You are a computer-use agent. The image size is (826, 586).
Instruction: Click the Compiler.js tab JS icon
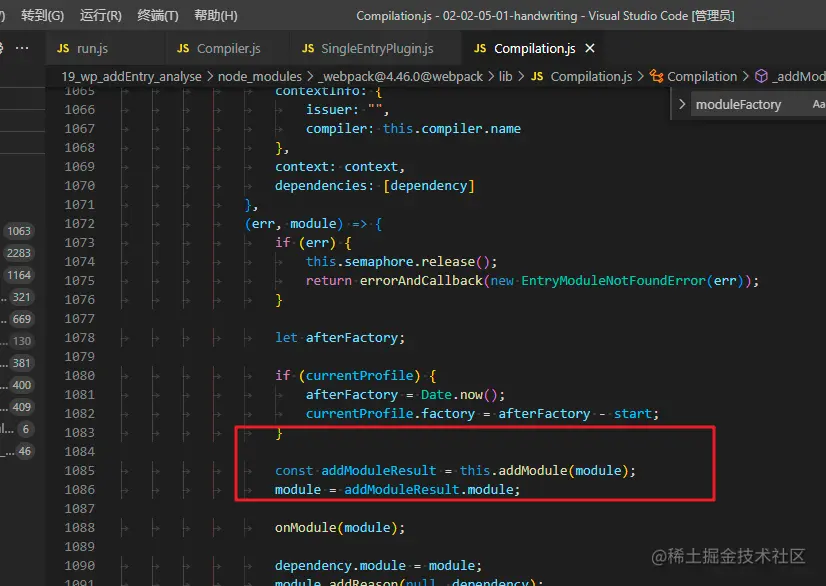tap(183, 48)
